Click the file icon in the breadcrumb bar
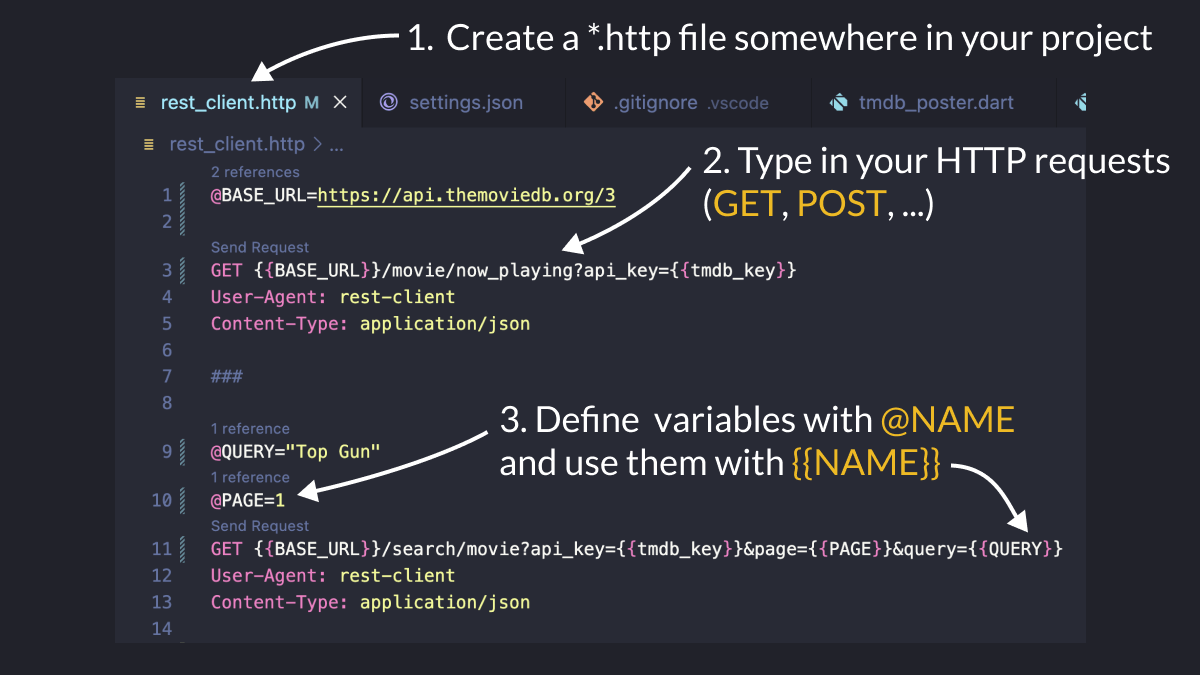 click(148, 143)
